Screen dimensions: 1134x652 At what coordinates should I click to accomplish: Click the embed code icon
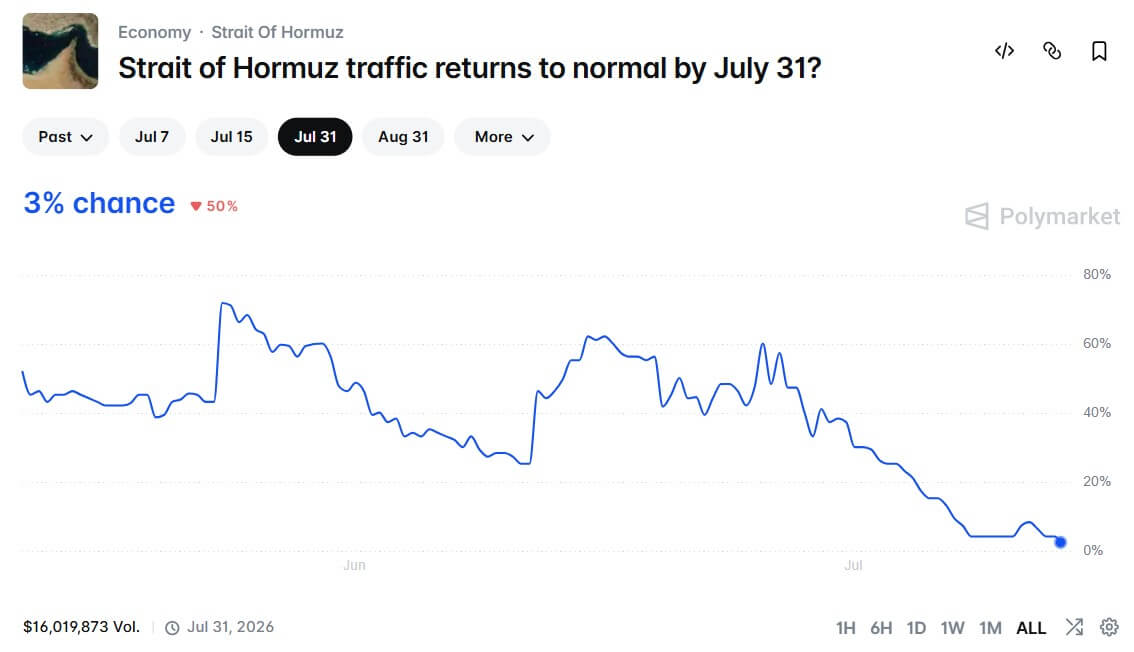pyautogui.click(x=1005, y=51)
